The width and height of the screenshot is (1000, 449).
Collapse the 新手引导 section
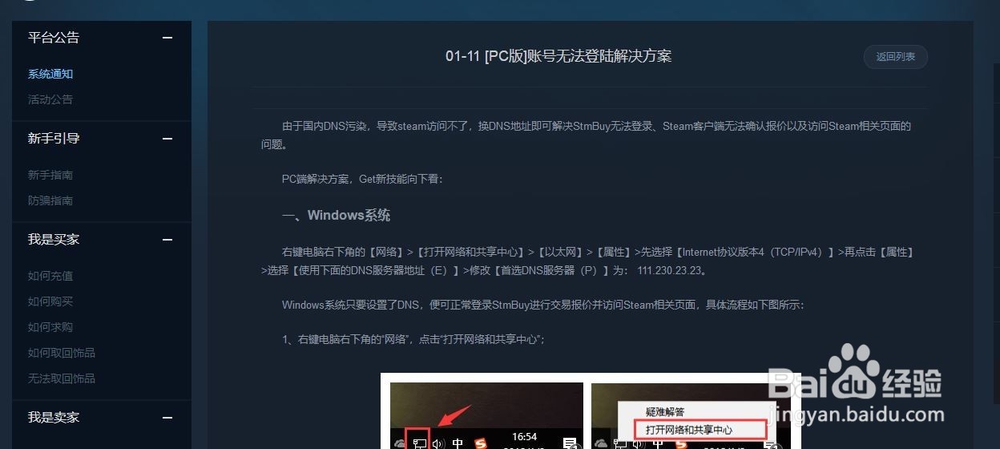click(x=167, y=138)
